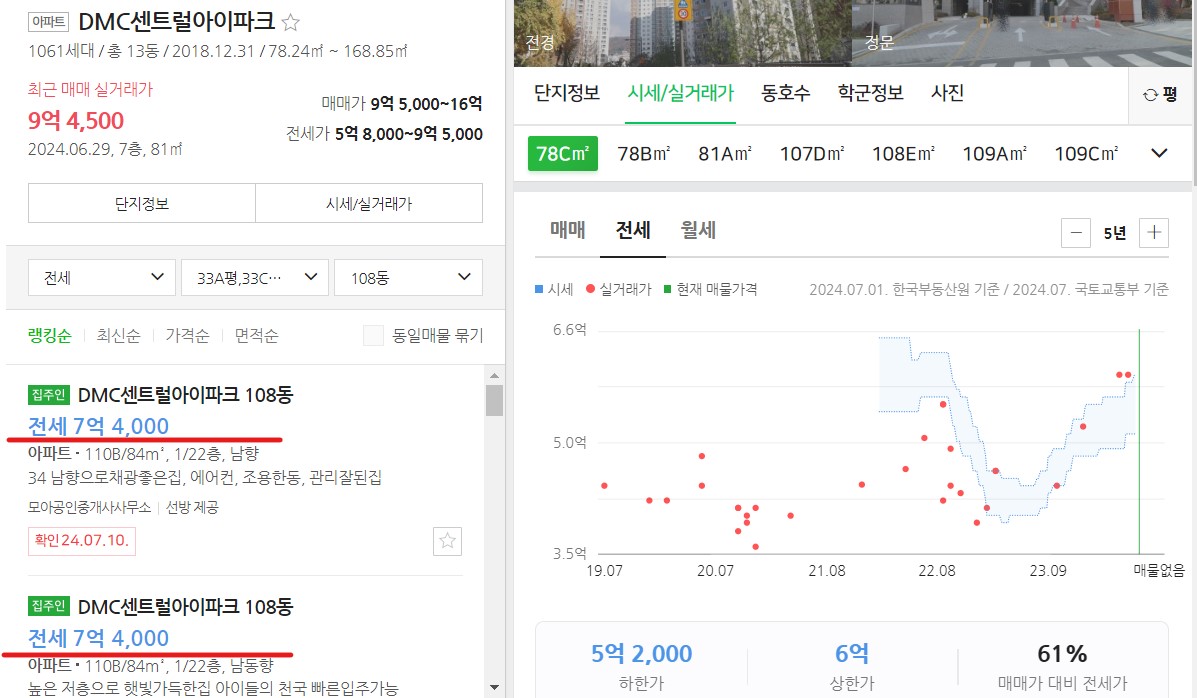Click the listing panel scrollbar thumb
Viewport: 1197px width, 698px height.
494,400
